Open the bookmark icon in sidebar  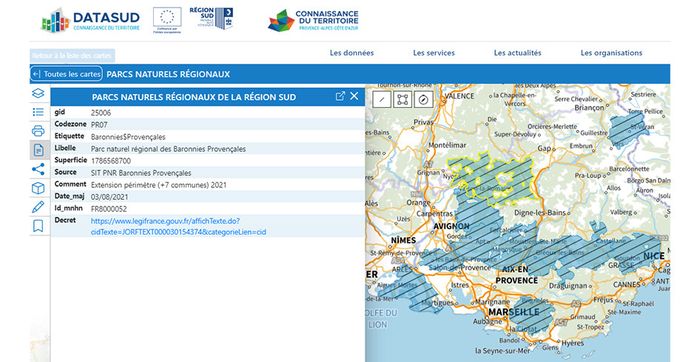pos(38,226)
